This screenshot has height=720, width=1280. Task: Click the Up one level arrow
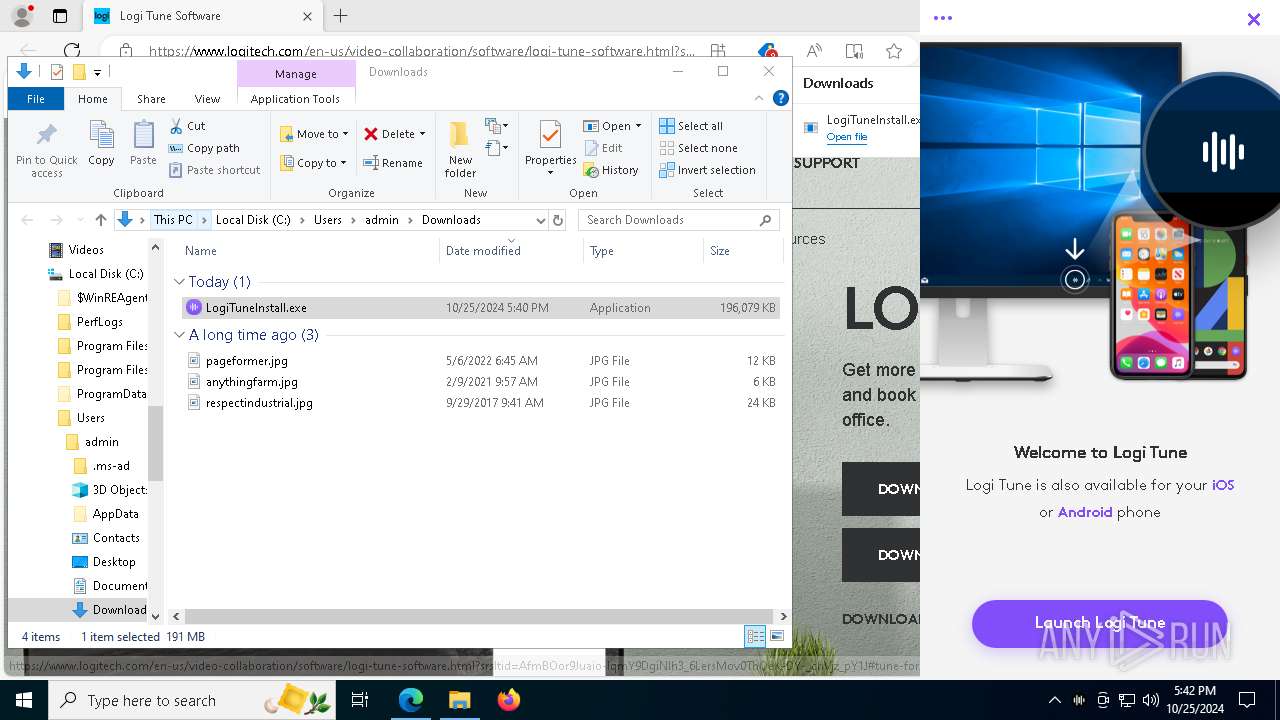click(x=100, y=220)
